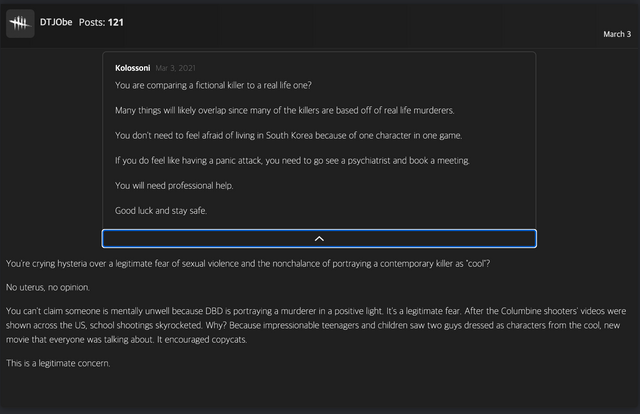
Task: Click the "Posts: 121" count
Action: coord(102,22)
